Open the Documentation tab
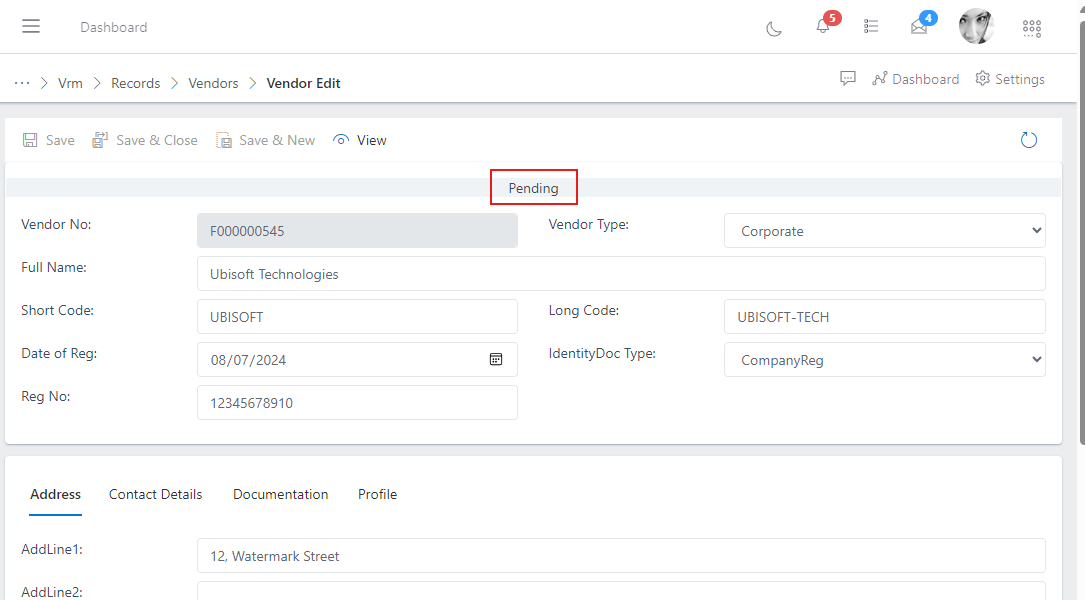This screenshot has width=1085, height=600. tap(280, 494)
